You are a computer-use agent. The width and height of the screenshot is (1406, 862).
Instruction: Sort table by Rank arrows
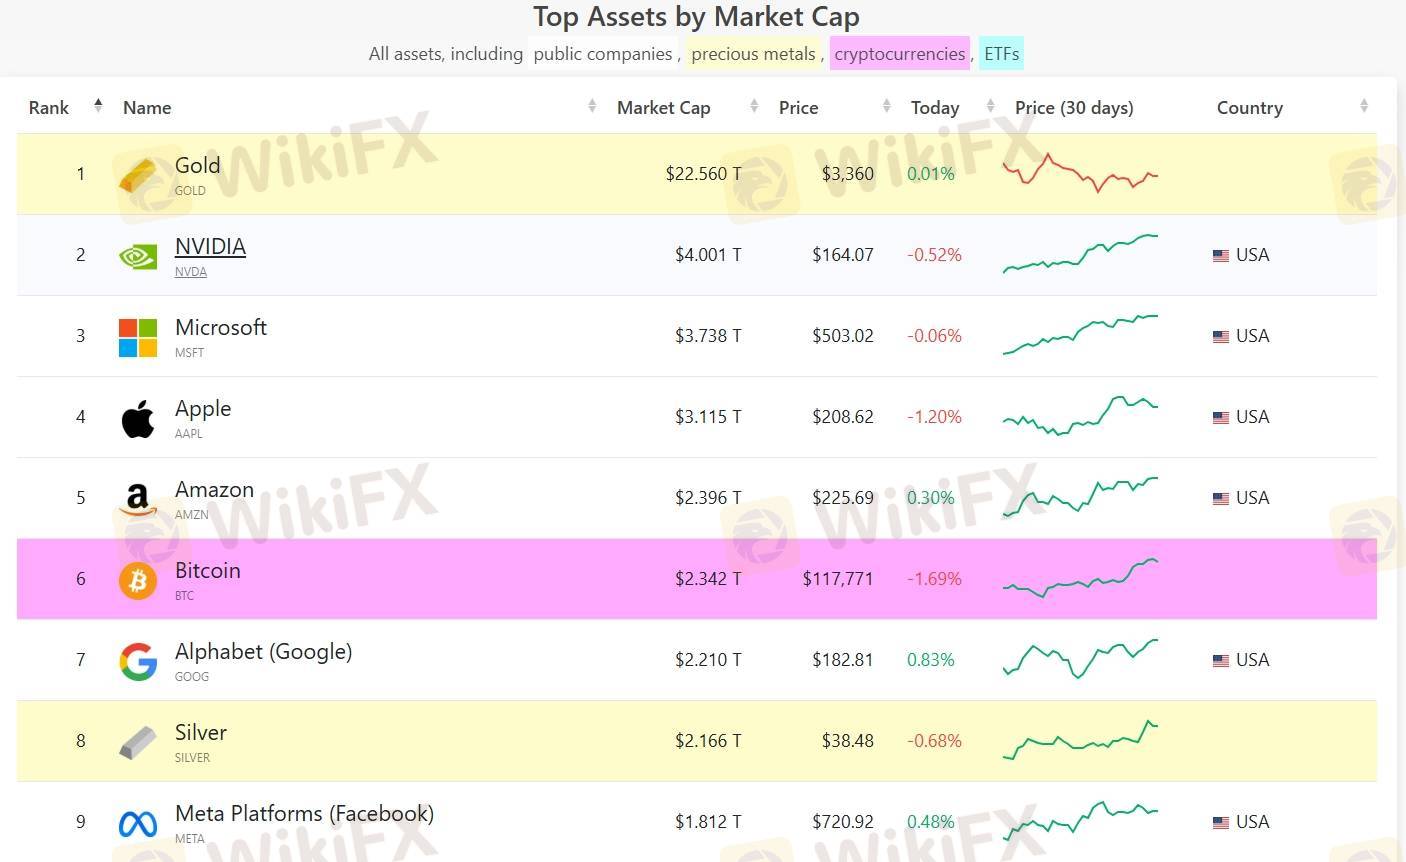pos(98,106)
